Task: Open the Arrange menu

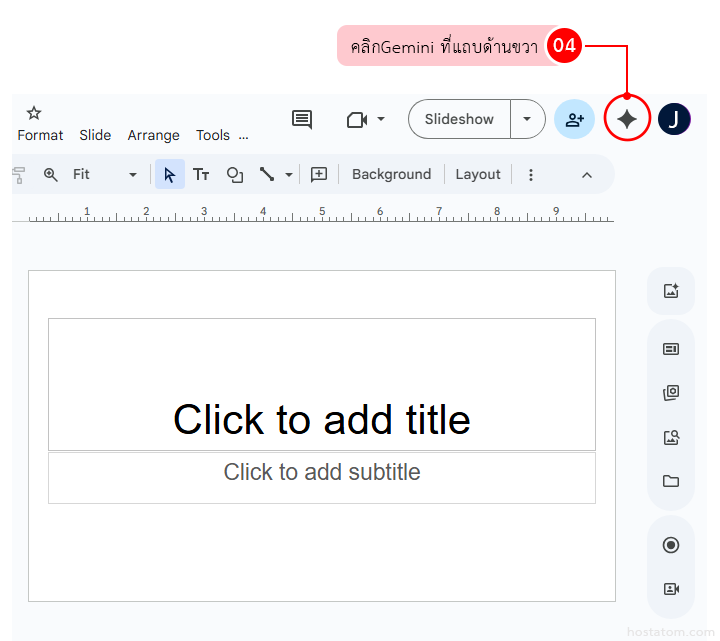Action: pyautogui.click(x=153, y=135)
